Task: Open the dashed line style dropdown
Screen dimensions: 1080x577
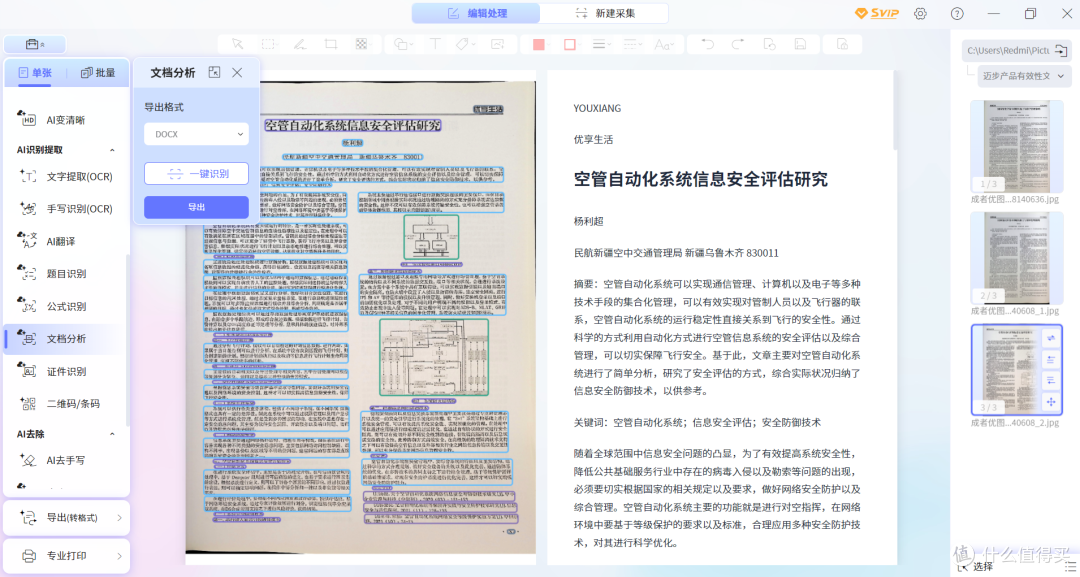Action: [x=632, y=44]
